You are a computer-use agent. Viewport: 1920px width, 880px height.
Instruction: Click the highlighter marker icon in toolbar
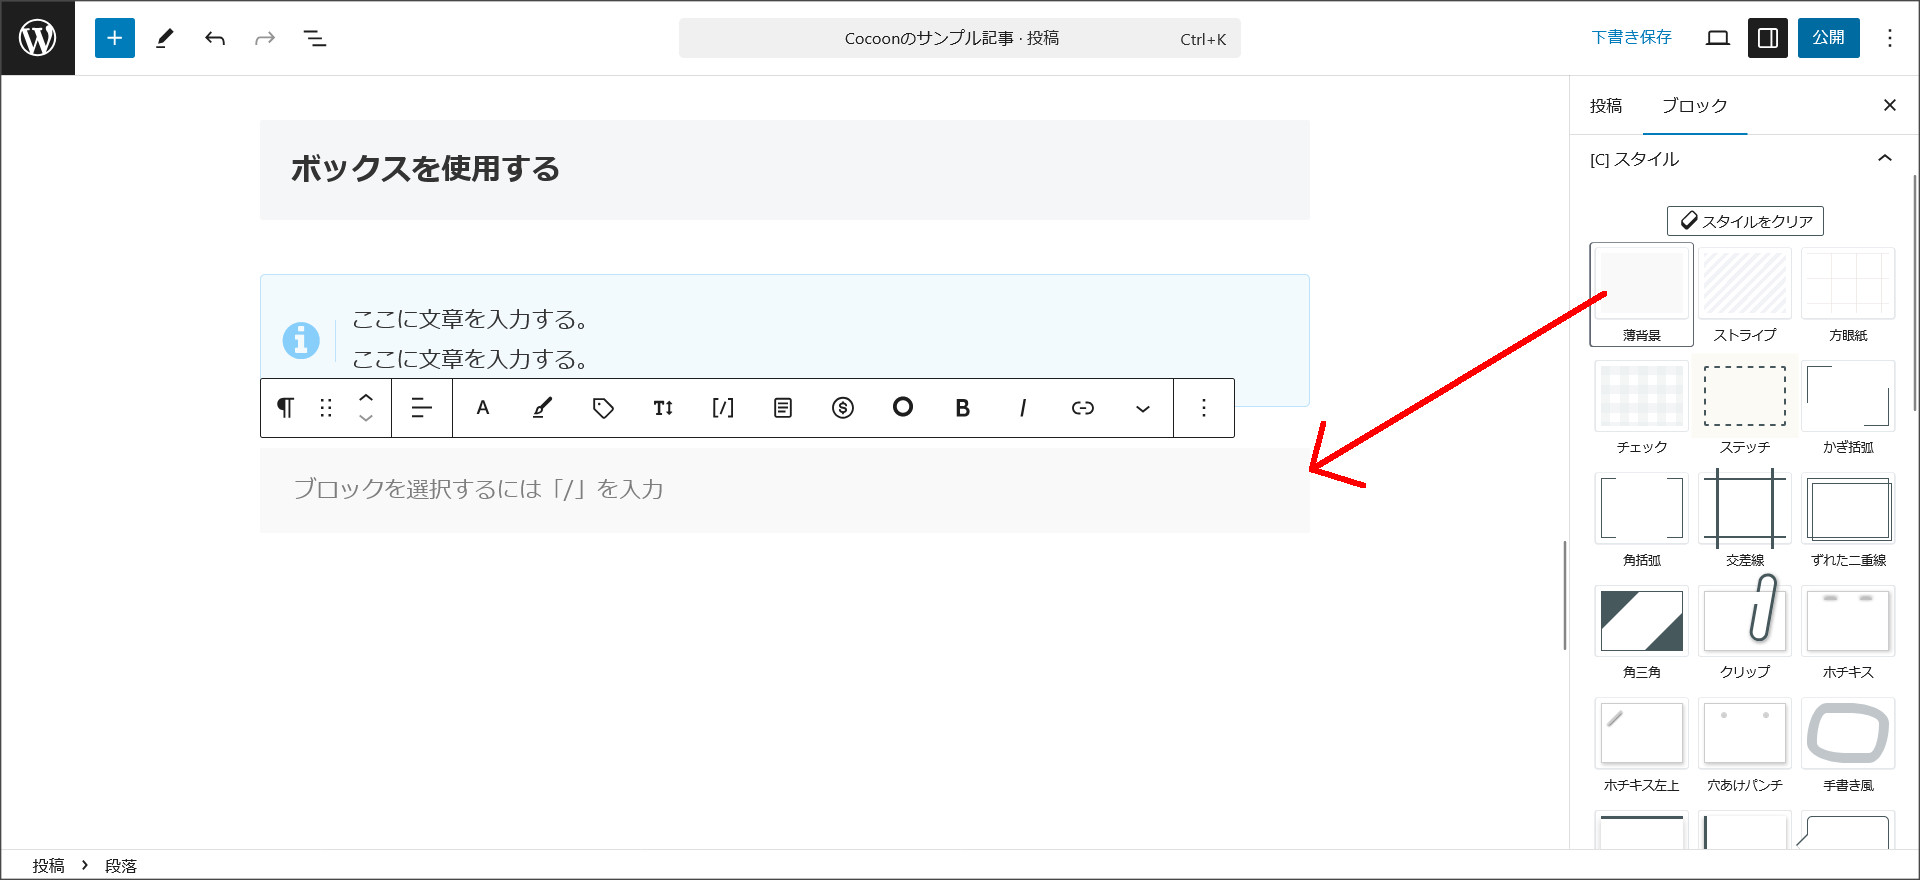coord(542,408)
